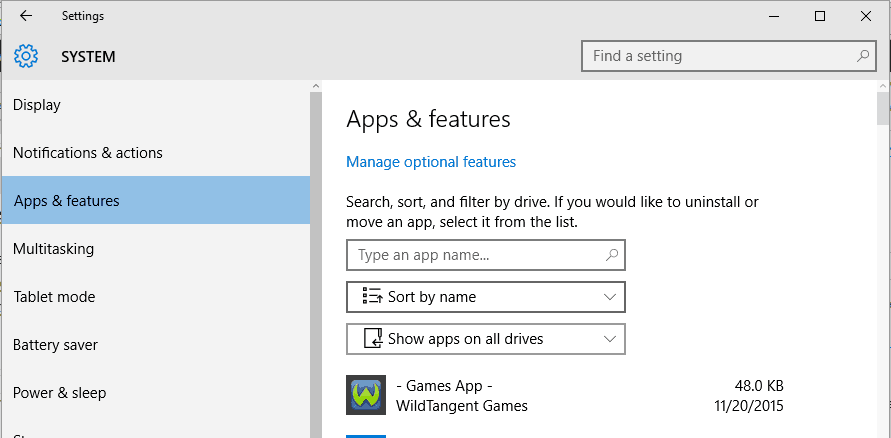Open Notifications & actions settings
This screenshot has height=438, width=891.
click(x=156, y=153)
